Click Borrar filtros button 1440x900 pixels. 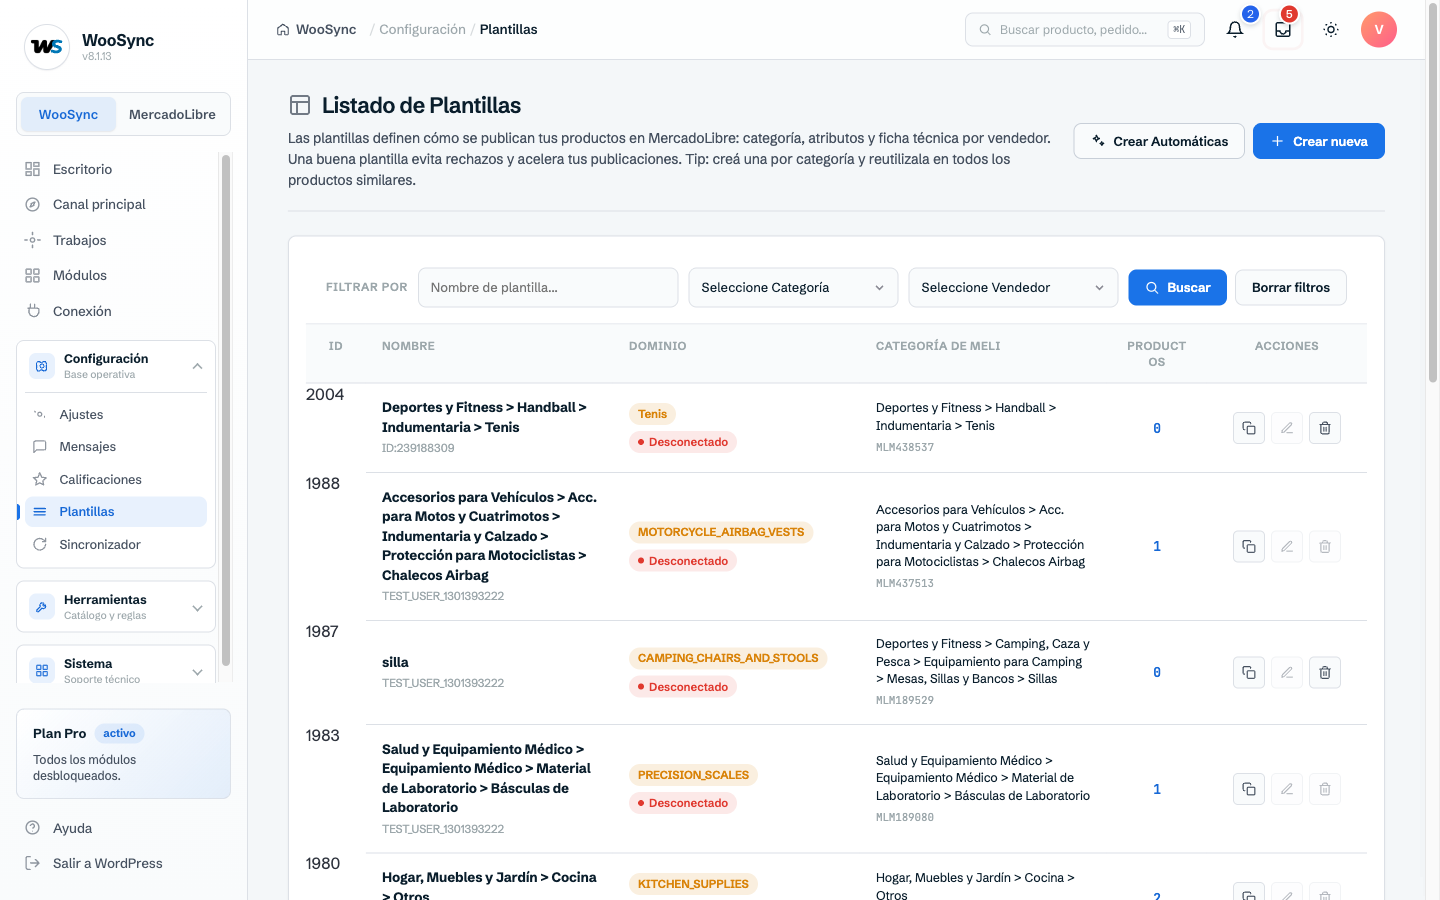tap(1291, 287)
